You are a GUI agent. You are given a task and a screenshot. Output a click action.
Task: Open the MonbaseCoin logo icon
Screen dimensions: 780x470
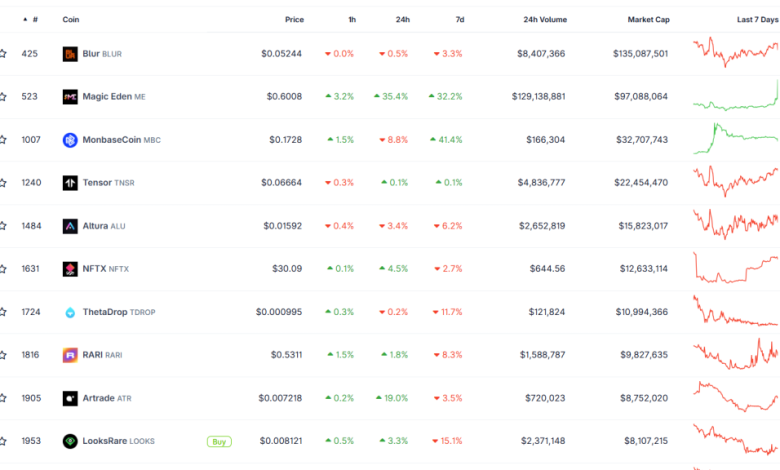70,140
